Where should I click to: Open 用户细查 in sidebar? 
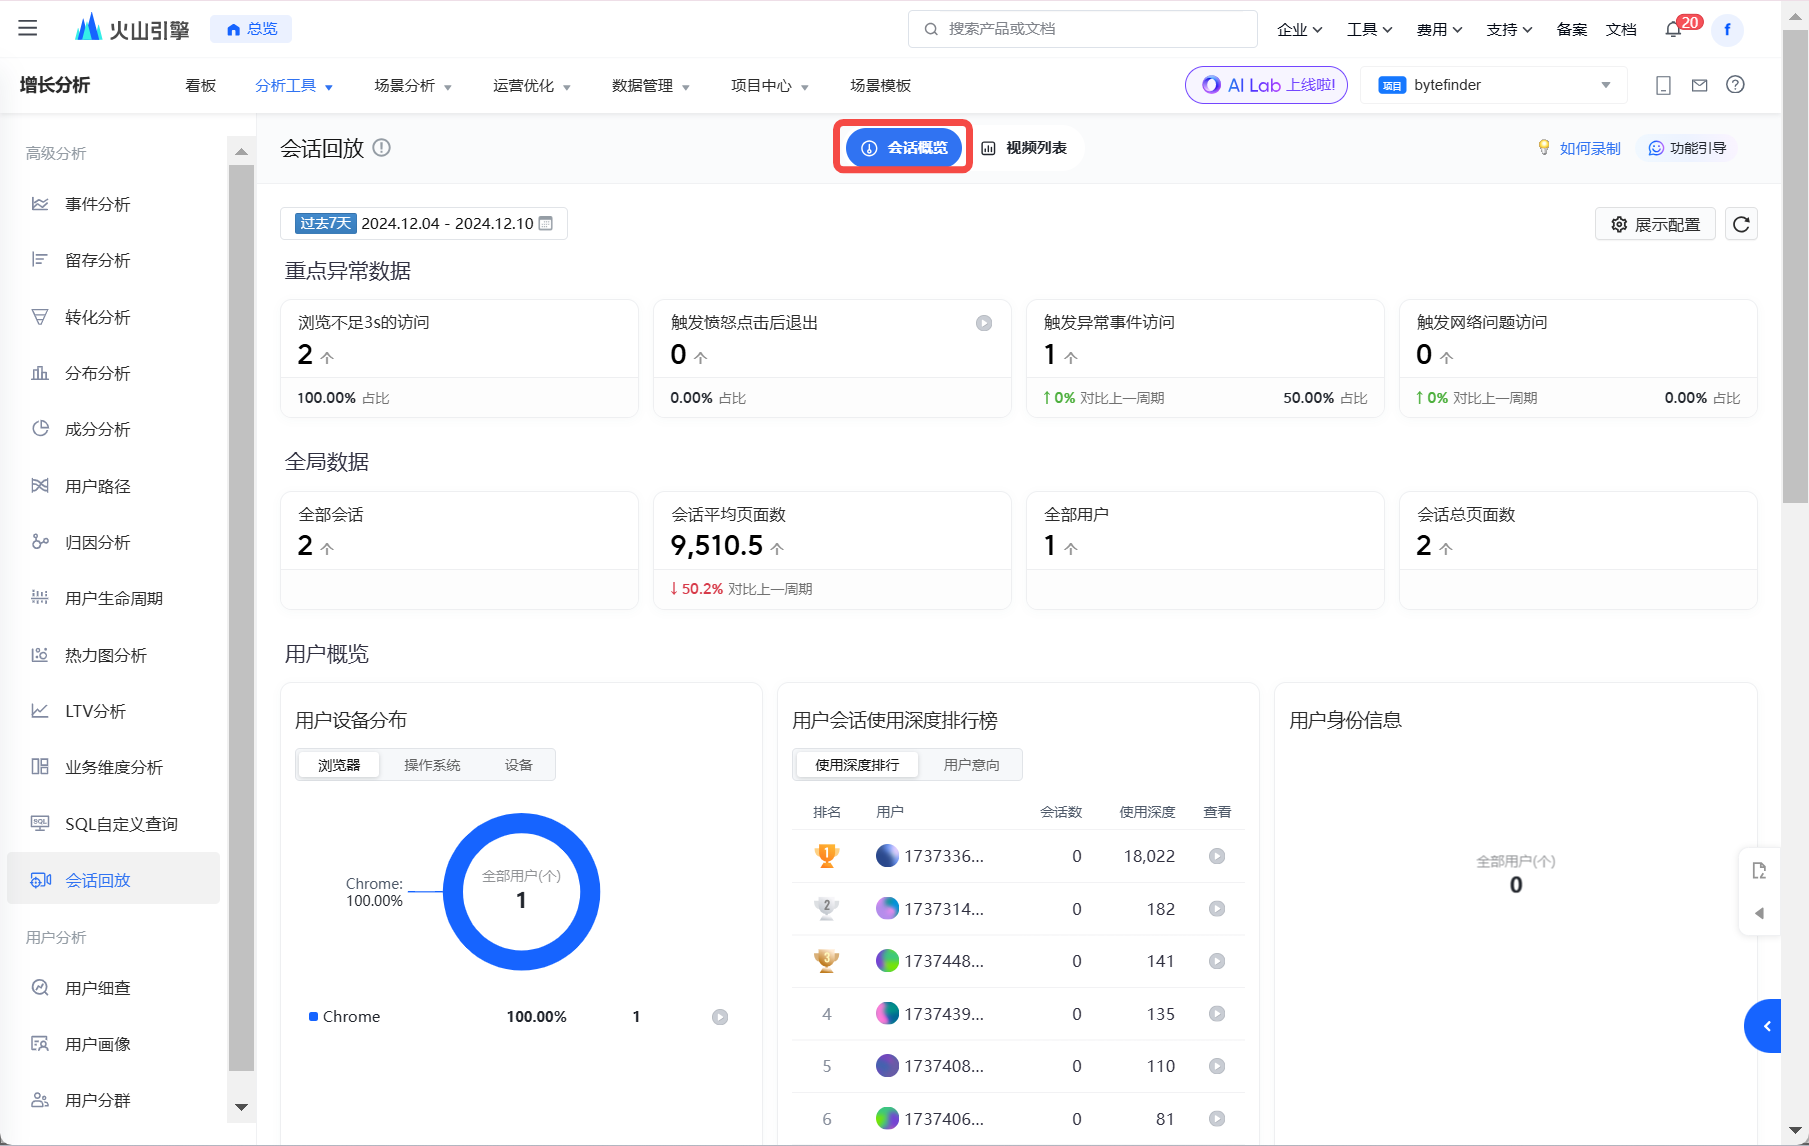(x=113, y=988)
